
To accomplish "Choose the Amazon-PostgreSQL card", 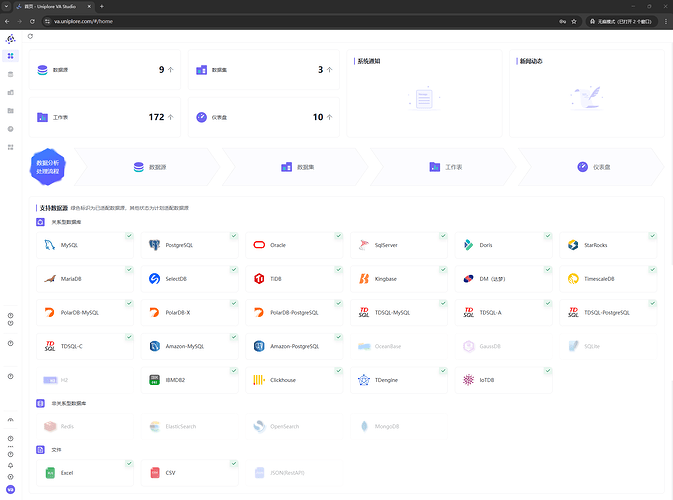I will pos(294,346).
